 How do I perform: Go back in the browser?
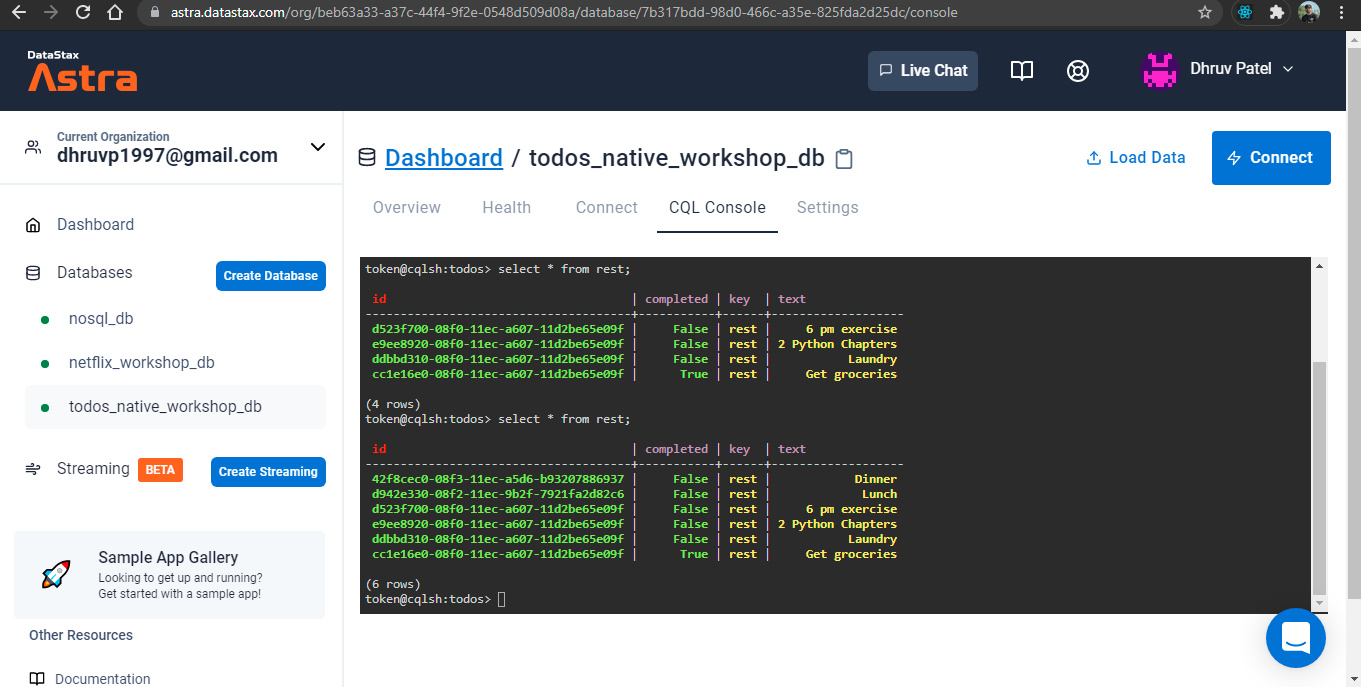tap(20, 13)
